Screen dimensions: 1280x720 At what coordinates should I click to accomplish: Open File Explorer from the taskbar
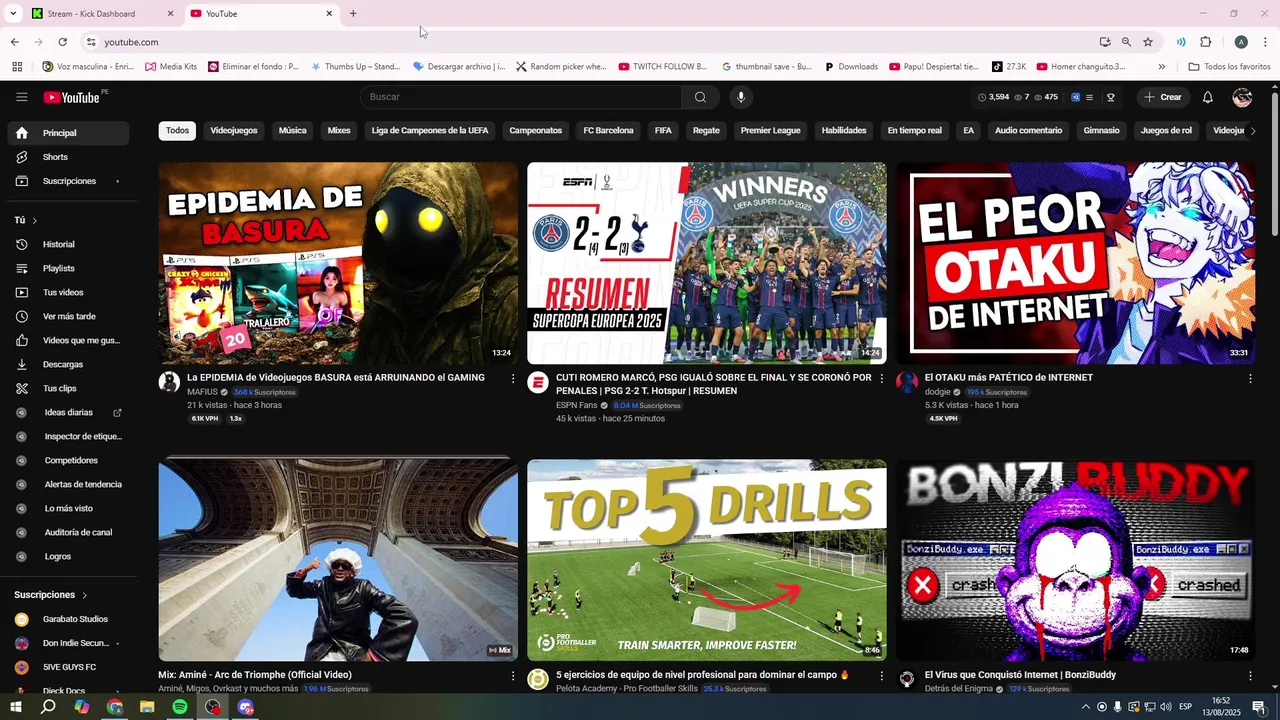click(x=147, y=707)
